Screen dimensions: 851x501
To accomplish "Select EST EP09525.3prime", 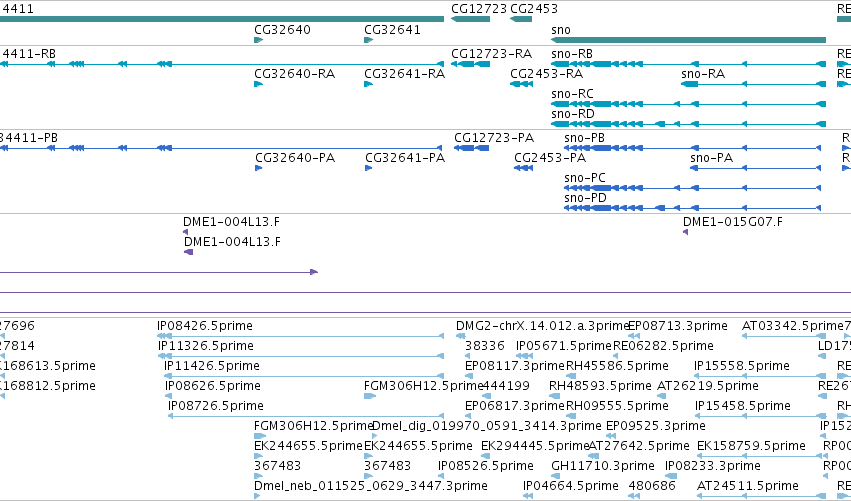I will 611,436.
